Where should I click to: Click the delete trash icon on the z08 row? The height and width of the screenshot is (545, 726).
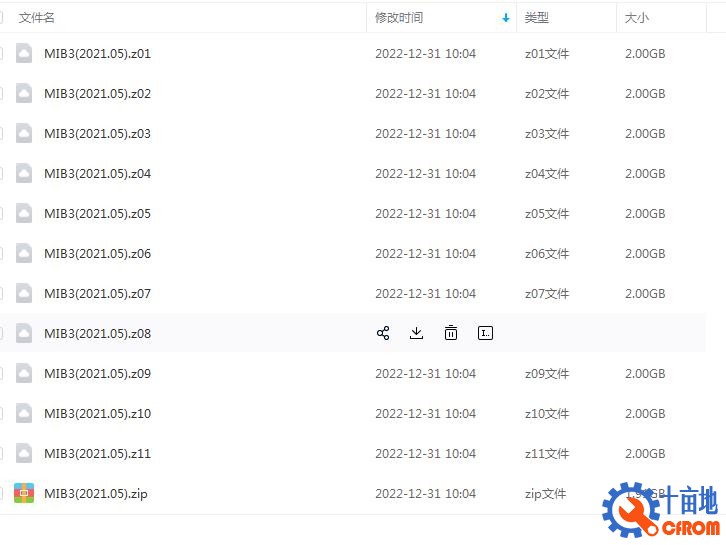pos(451,333)
